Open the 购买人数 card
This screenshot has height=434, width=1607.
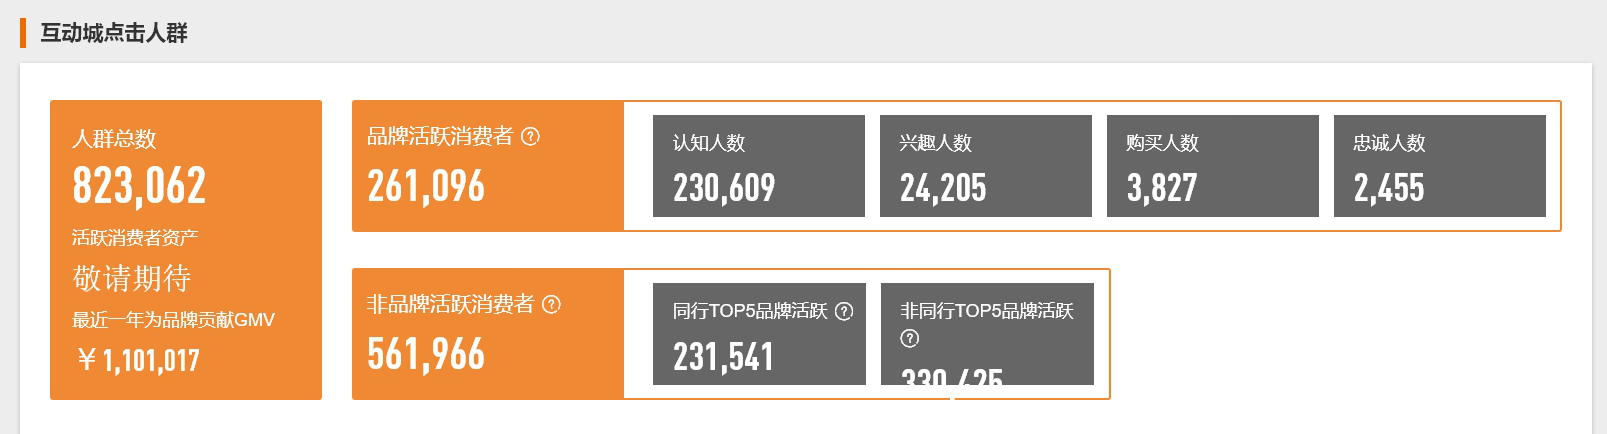[x=1212, y=166]
